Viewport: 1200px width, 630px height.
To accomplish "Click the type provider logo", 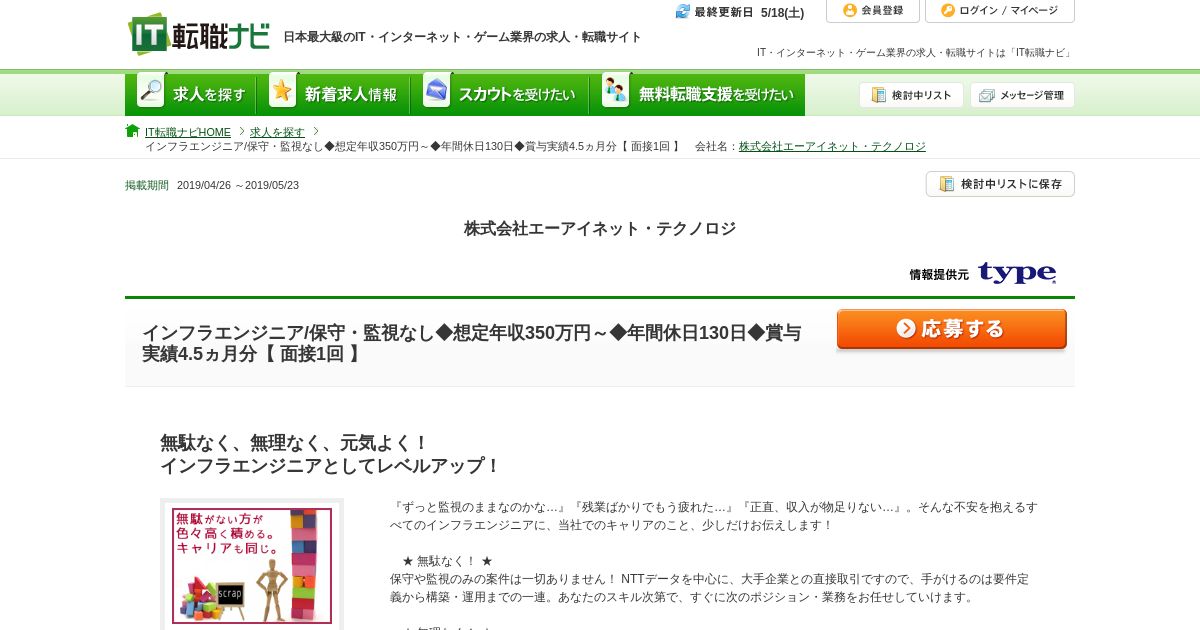I will tap(1017, 273).
